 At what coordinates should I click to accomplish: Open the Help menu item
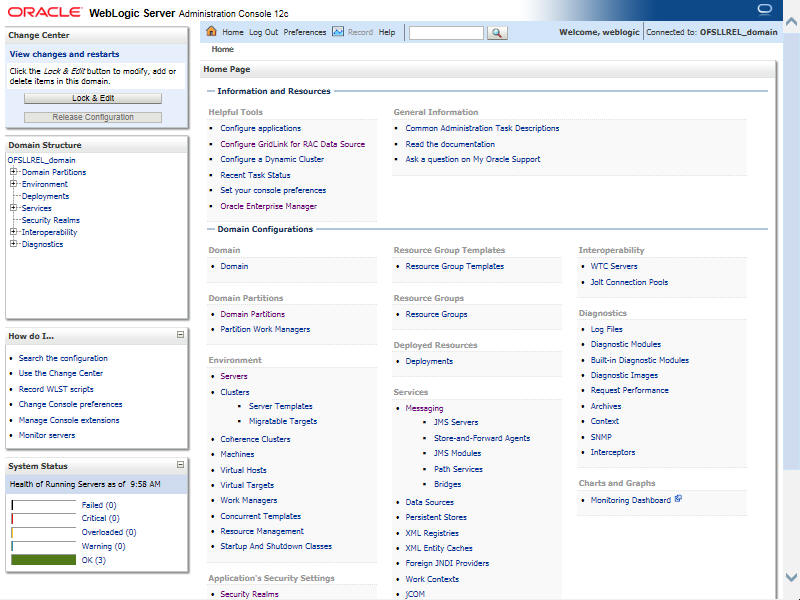pos(387,32)
